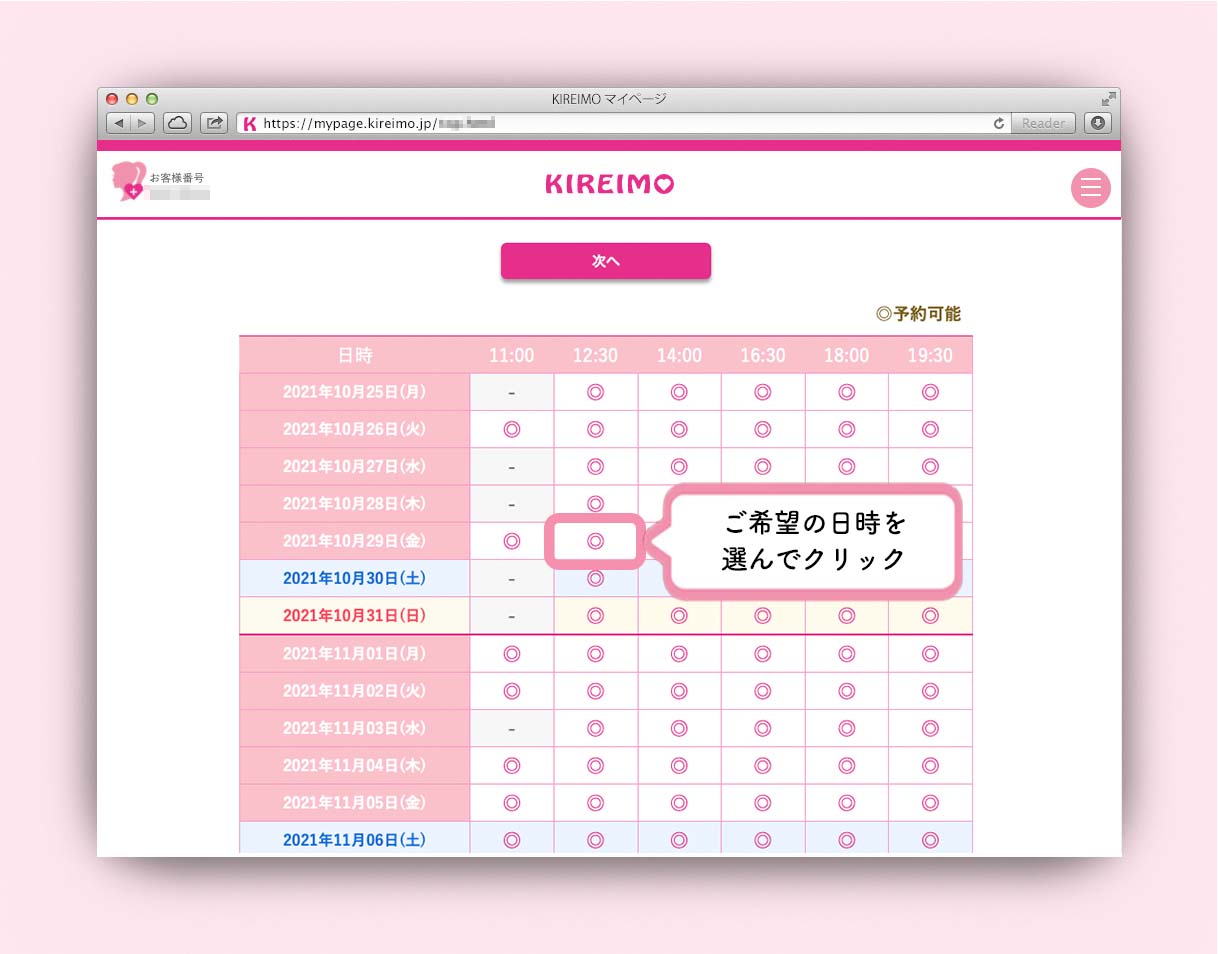Enter full screen using the window's corner arrows
This screenshot has height=954, width=1218.
1107,99
